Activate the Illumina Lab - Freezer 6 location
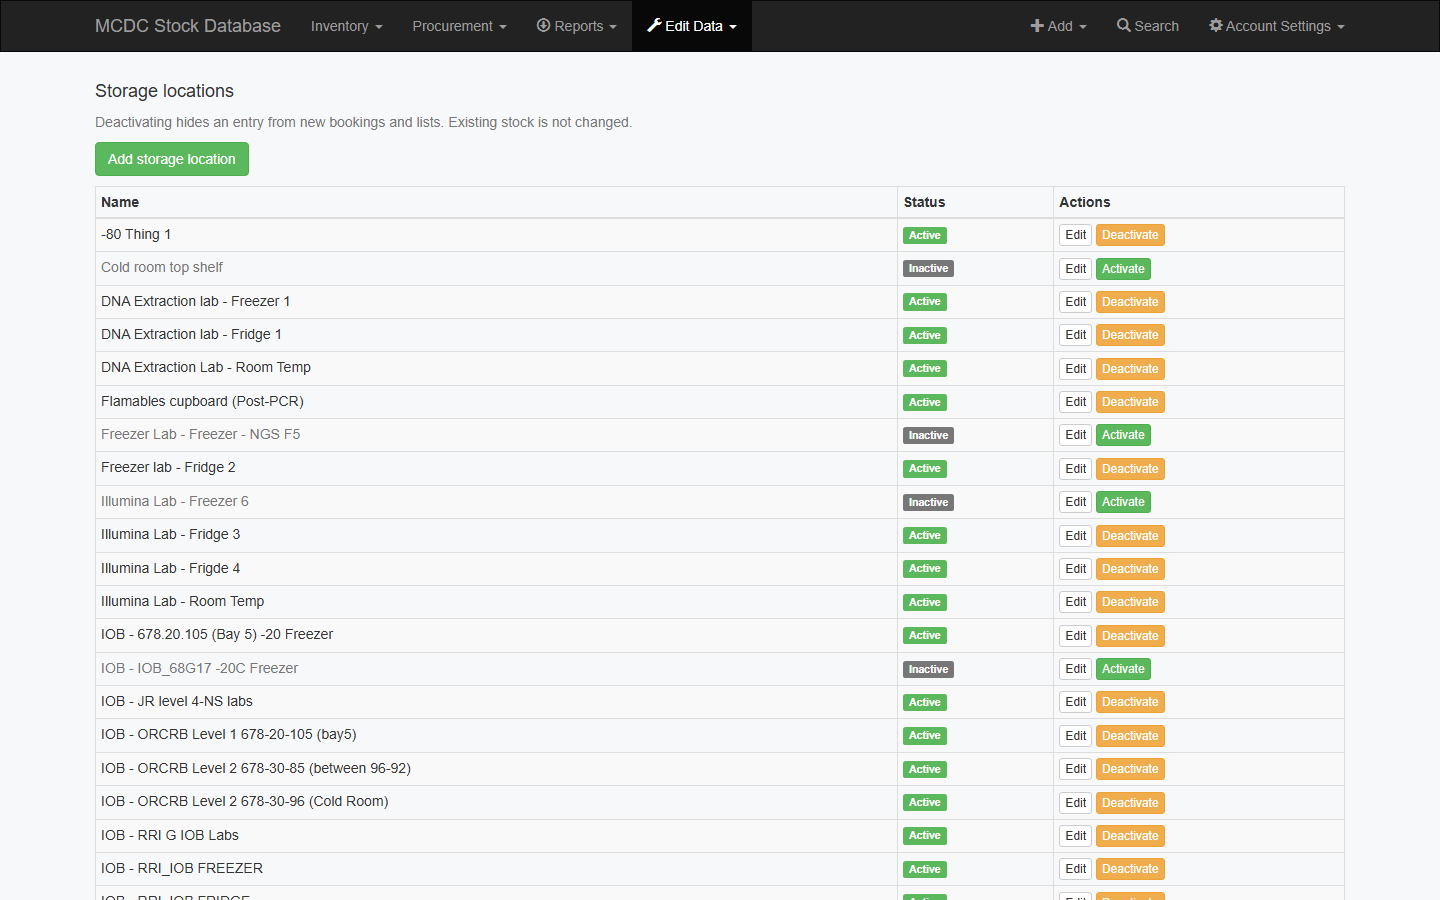 (x=1123, y=502)
